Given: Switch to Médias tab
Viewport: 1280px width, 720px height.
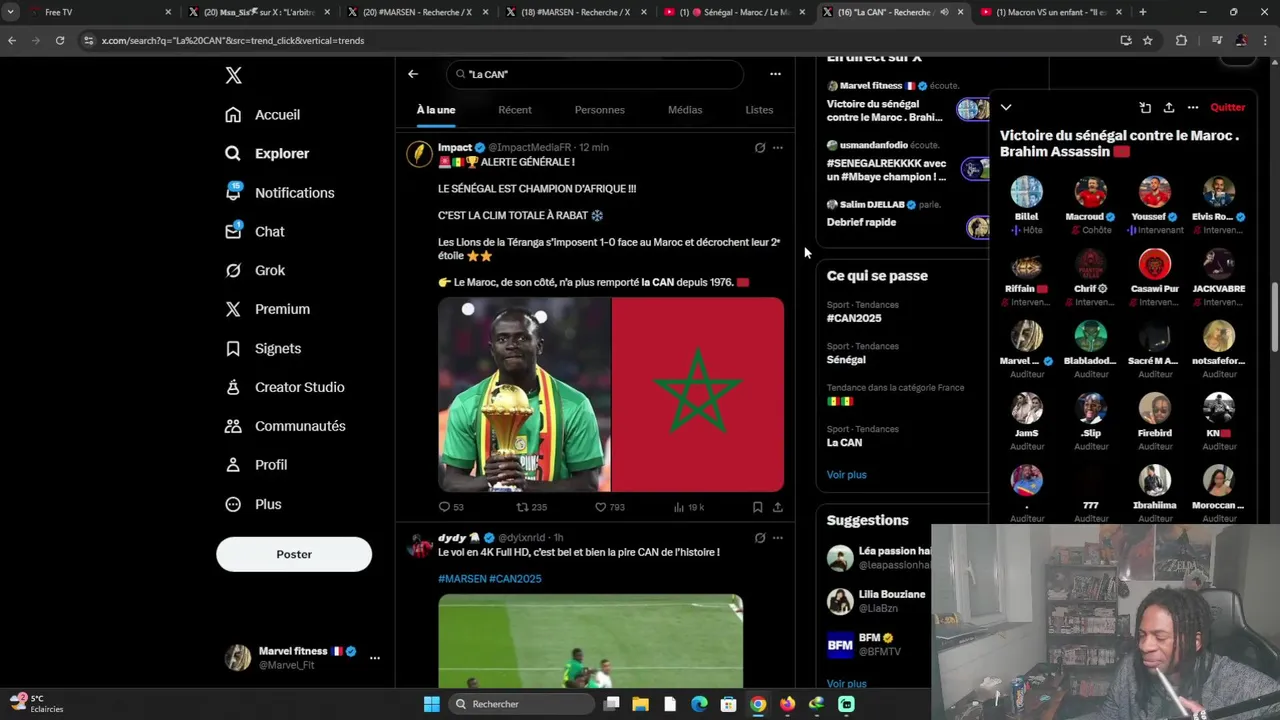Looking at the screenshot, I should tap(685, 110).
